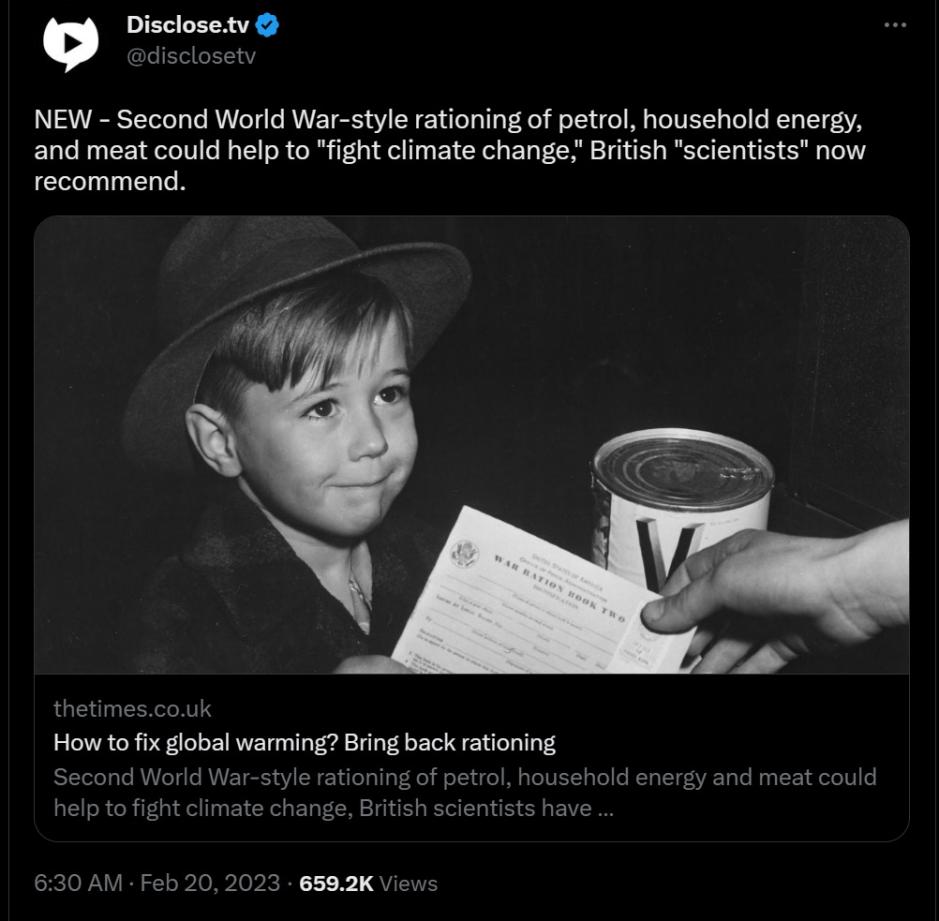Open the Disclose.tv profile avatar

[70, 42]
